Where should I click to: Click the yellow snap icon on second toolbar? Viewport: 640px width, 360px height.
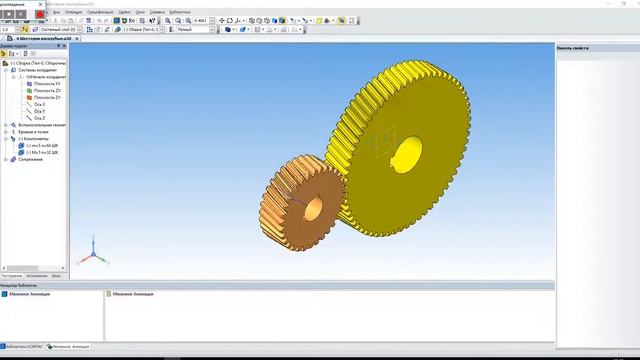tap(25, 29)
